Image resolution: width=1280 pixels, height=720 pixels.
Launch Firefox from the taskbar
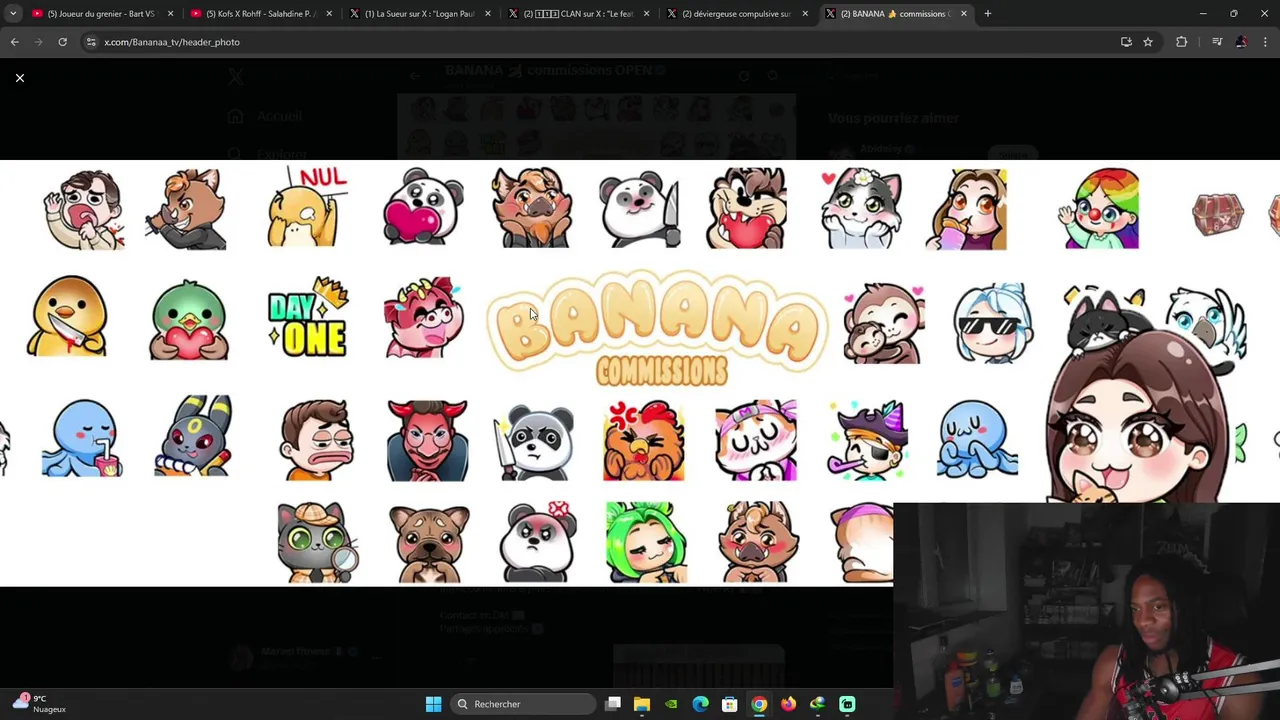pos(788,704)
